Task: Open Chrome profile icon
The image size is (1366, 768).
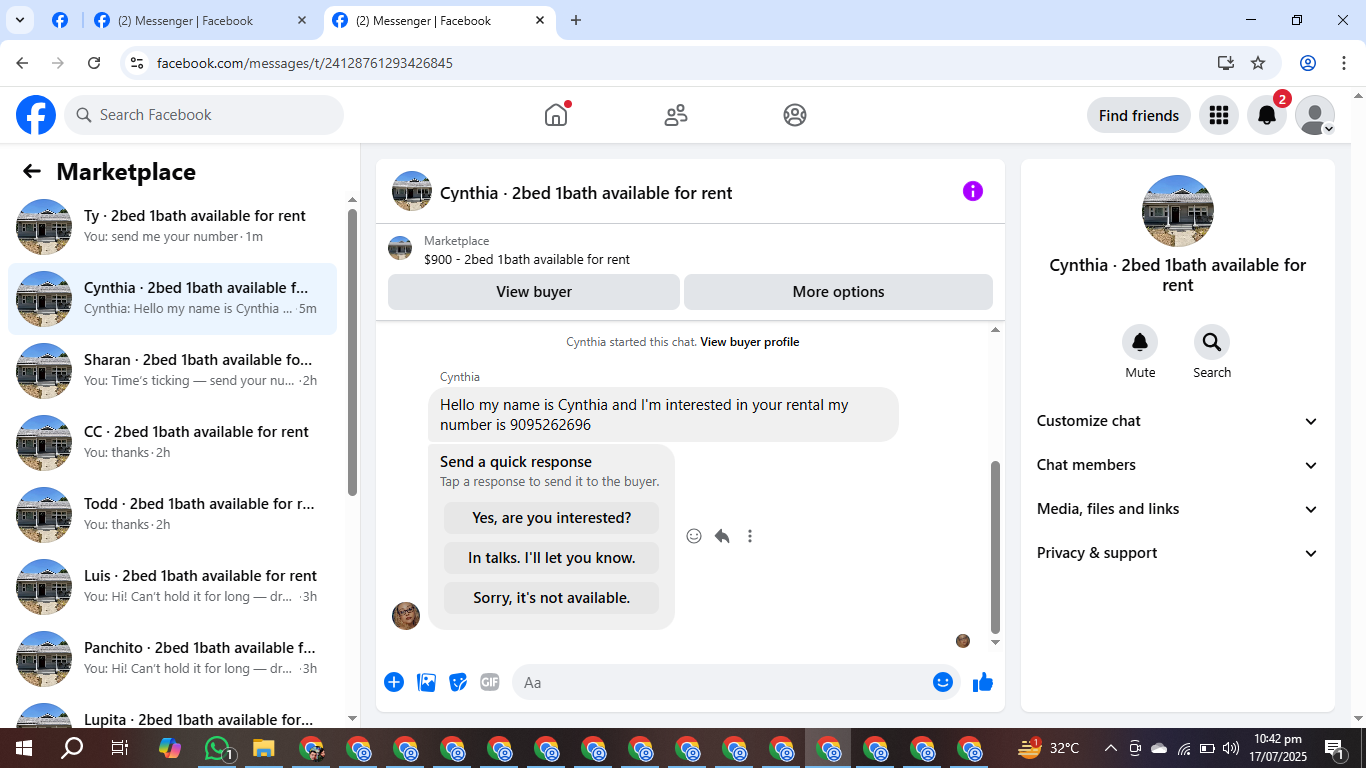Action: click(1307, 63)
